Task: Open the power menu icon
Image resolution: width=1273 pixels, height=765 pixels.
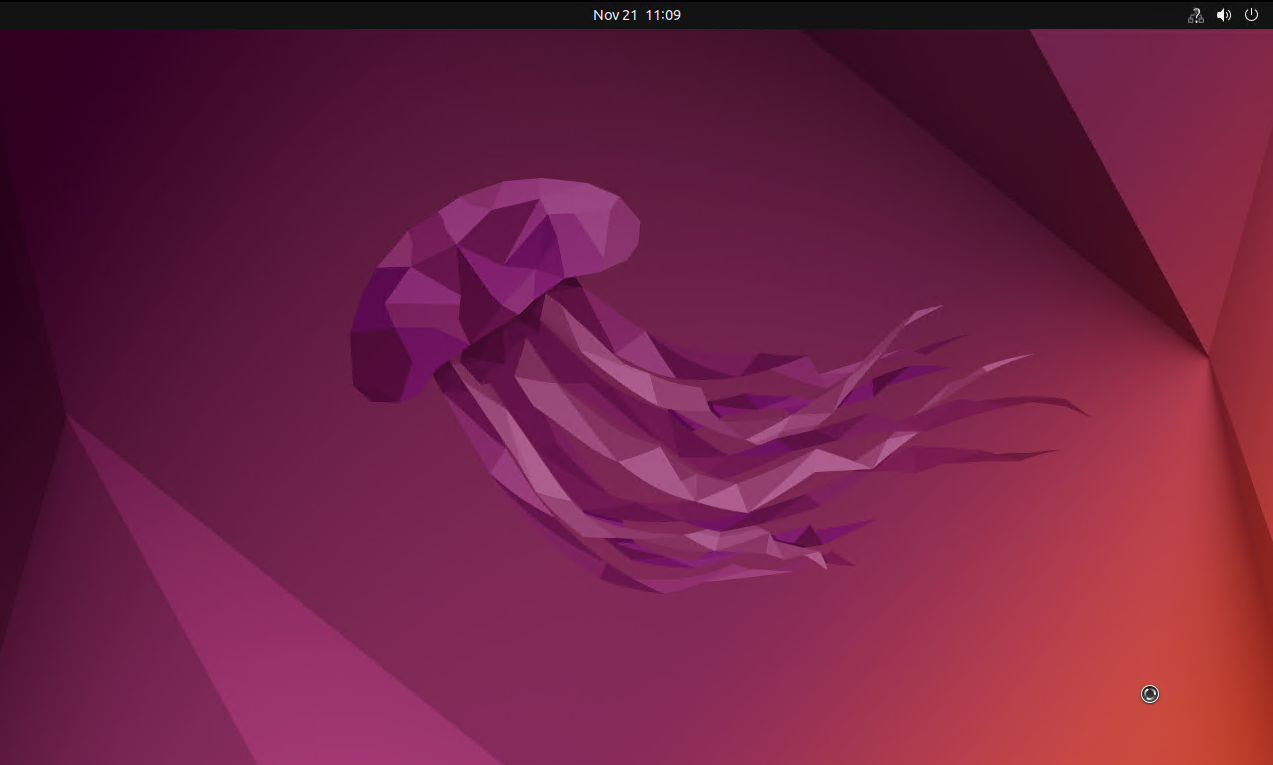Action: pos(1251,15)
